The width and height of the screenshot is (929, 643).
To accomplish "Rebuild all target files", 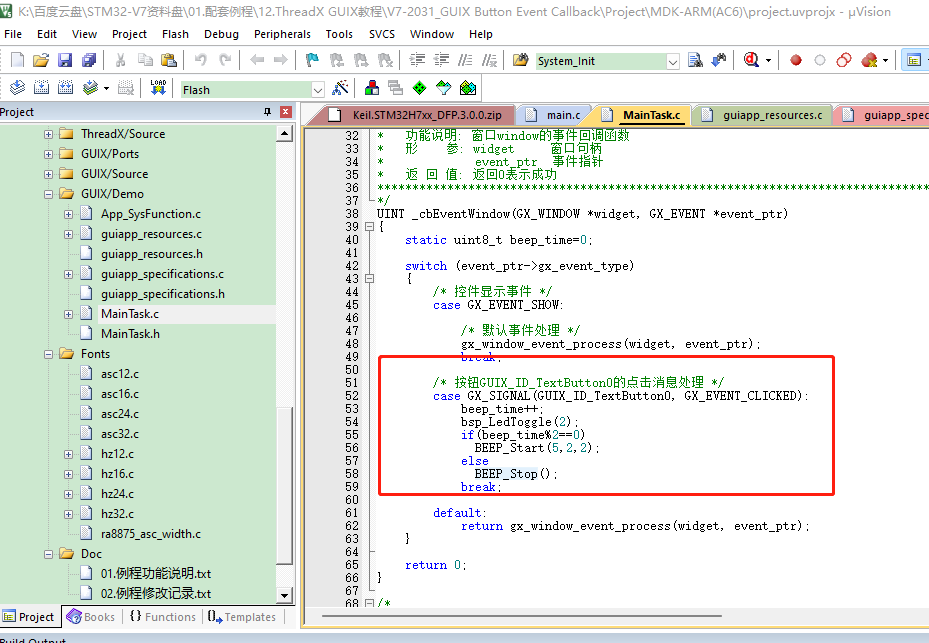I will (65, 88).
